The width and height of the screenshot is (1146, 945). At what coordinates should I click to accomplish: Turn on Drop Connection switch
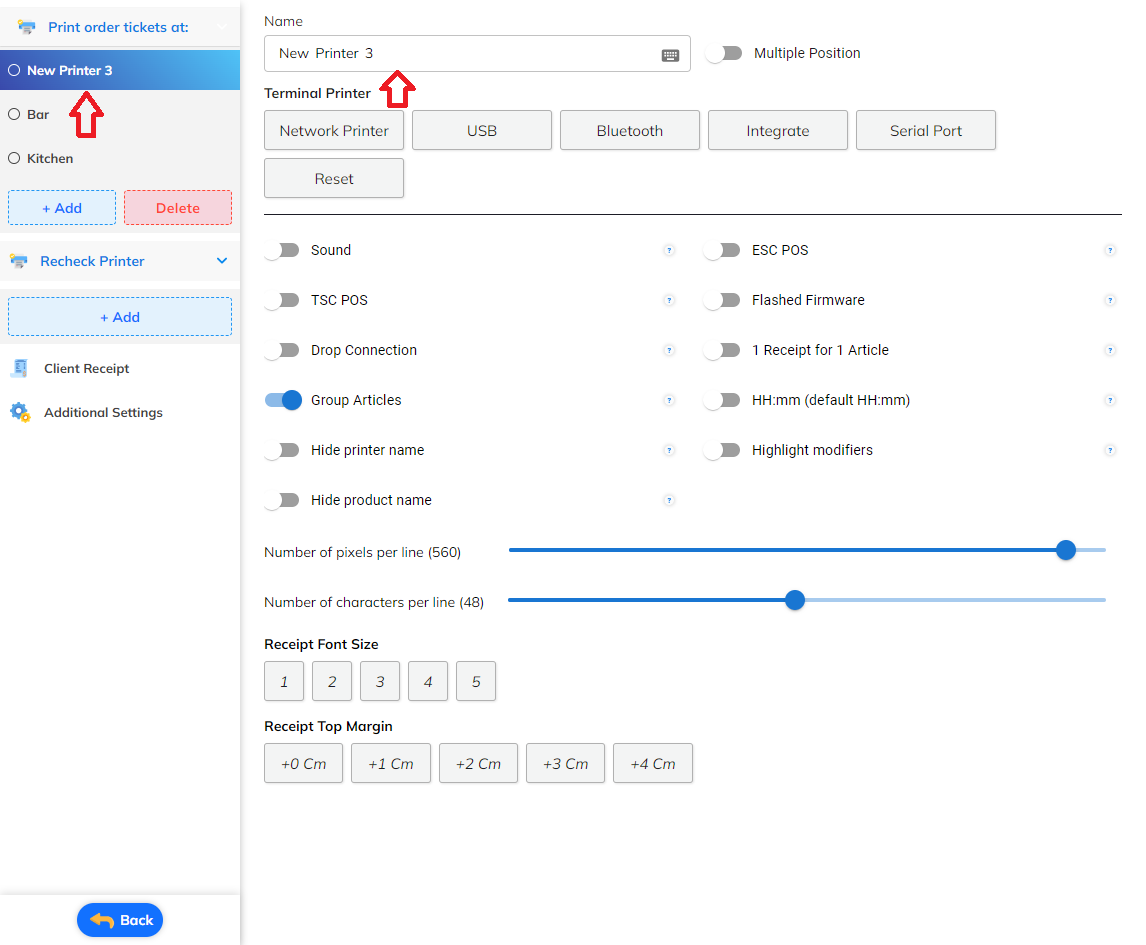(282, 350)
